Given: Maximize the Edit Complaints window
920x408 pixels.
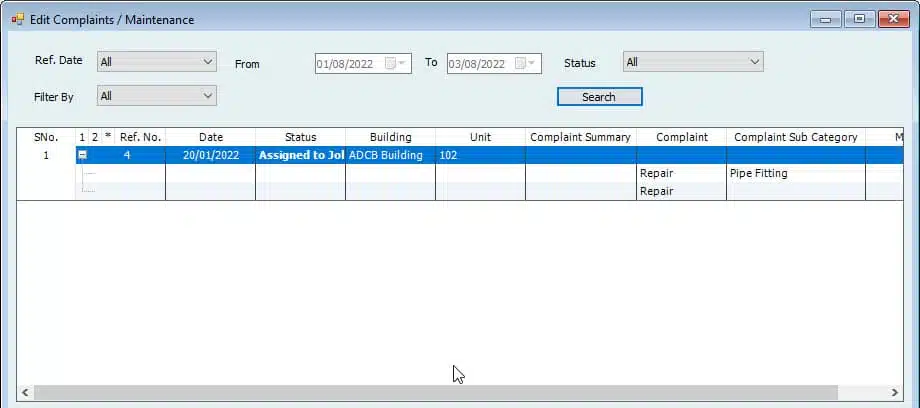Looking at the screenshot, I should [858, 19].
